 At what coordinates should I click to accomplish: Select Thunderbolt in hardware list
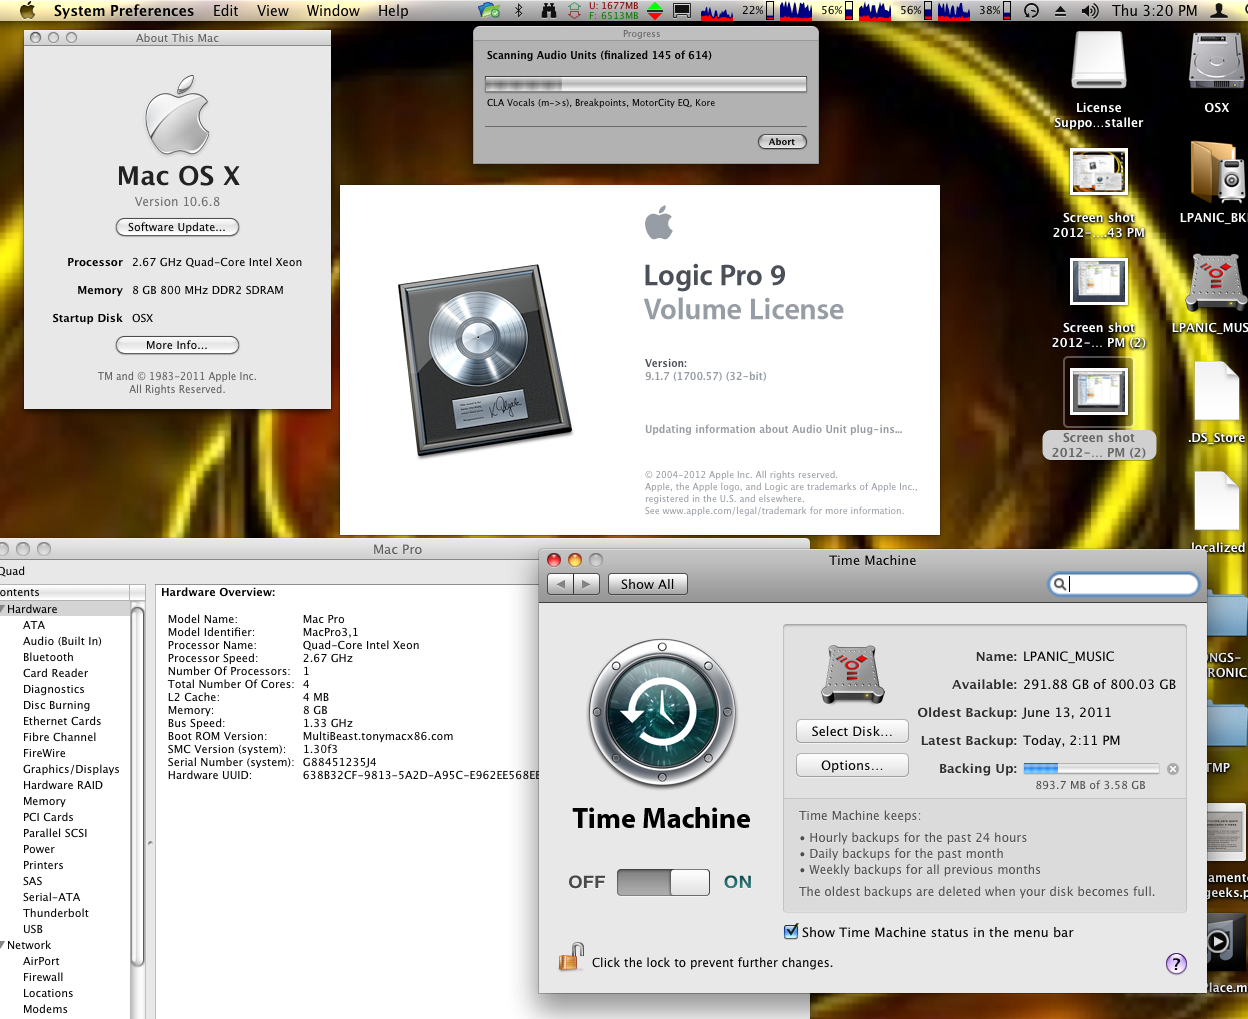(x=56, y=913)
